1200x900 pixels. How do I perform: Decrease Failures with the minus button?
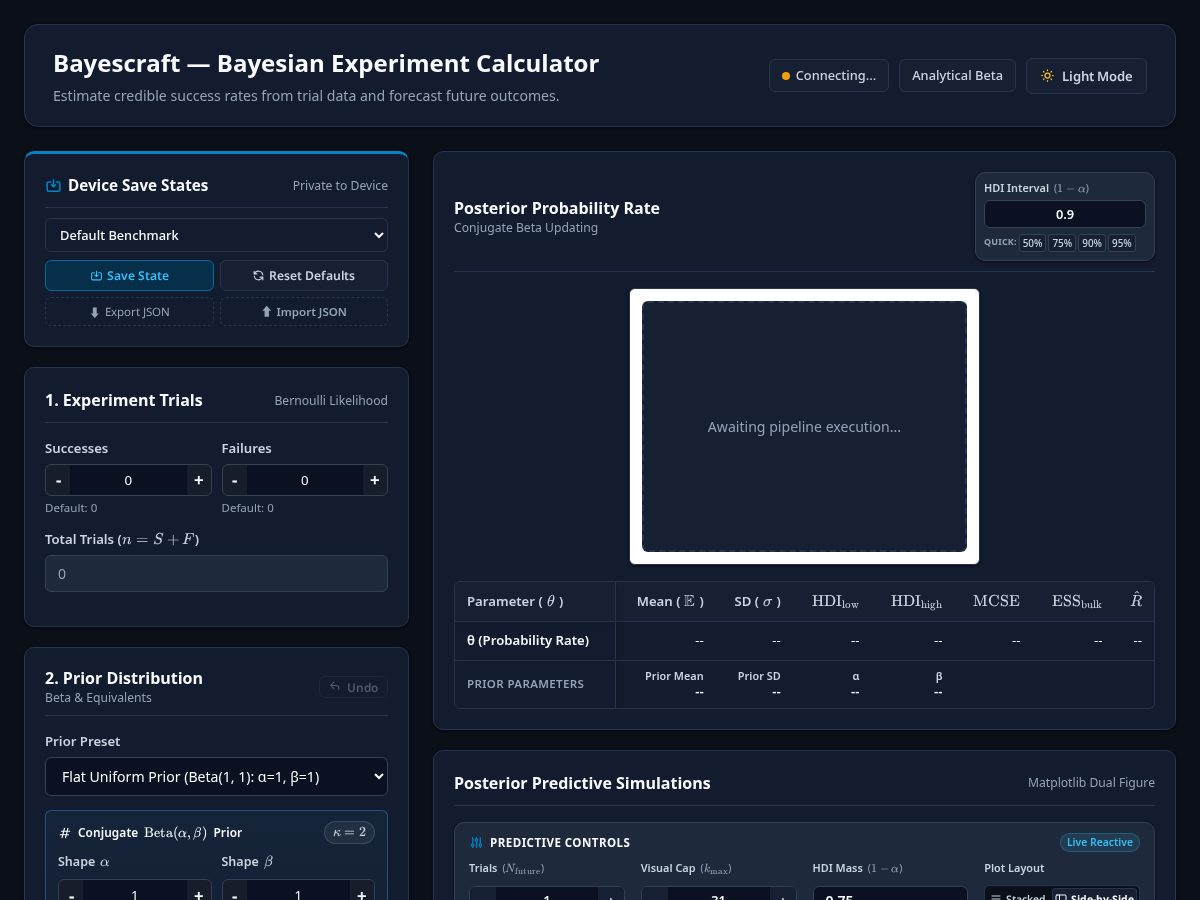(235, 480)
